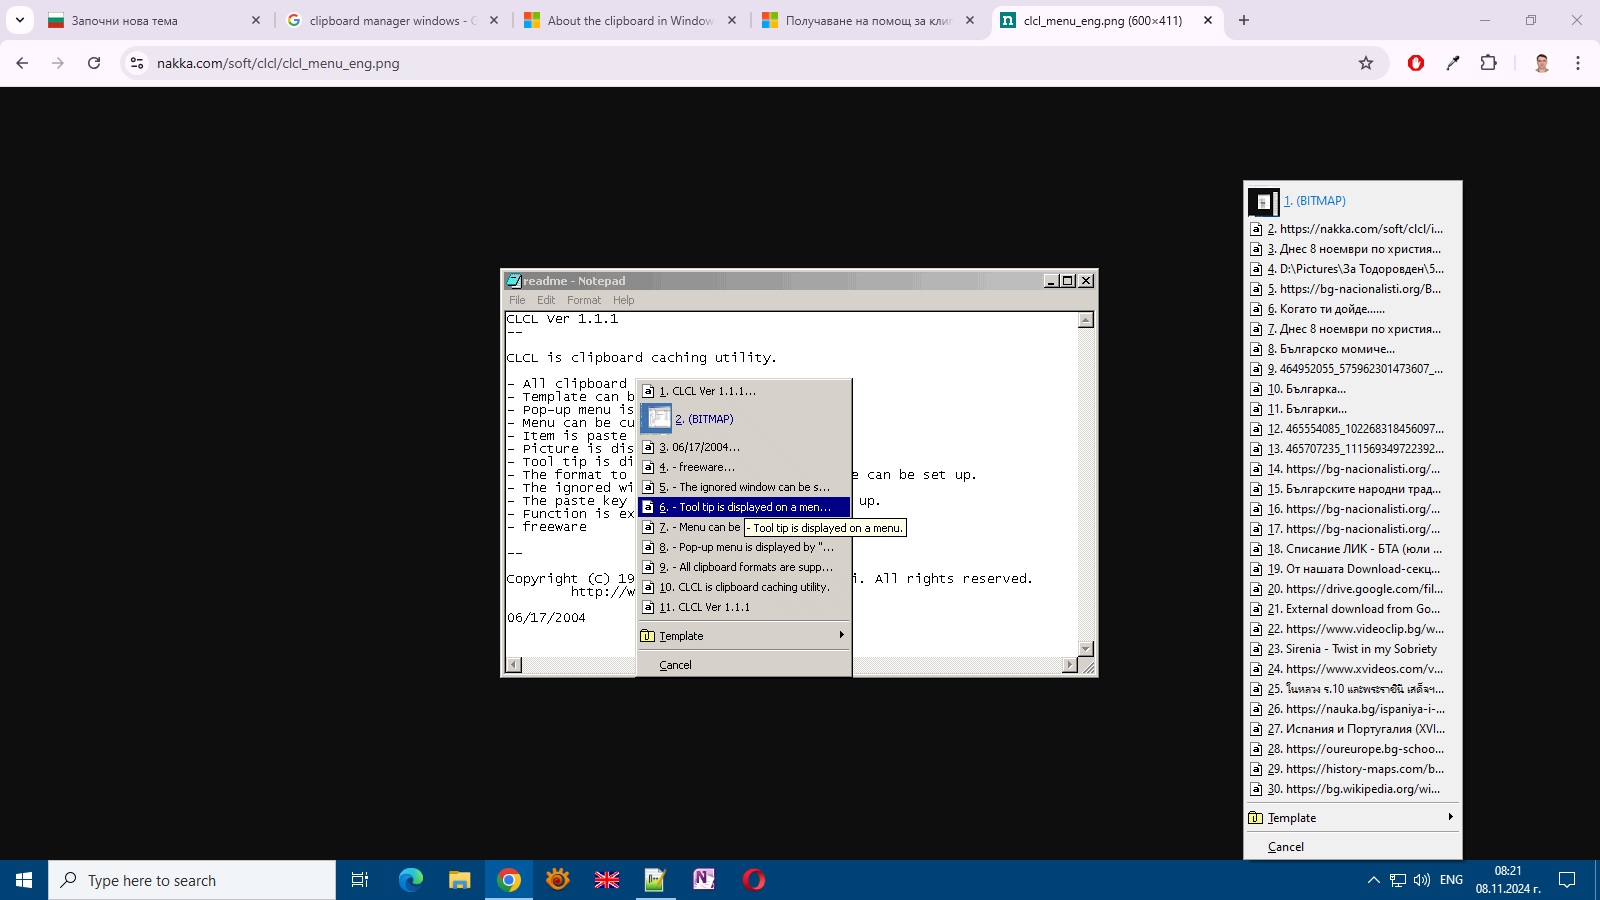Open a new browser tab
1600x900 pixels.
pyautogui.click(x=1244, y=20)
